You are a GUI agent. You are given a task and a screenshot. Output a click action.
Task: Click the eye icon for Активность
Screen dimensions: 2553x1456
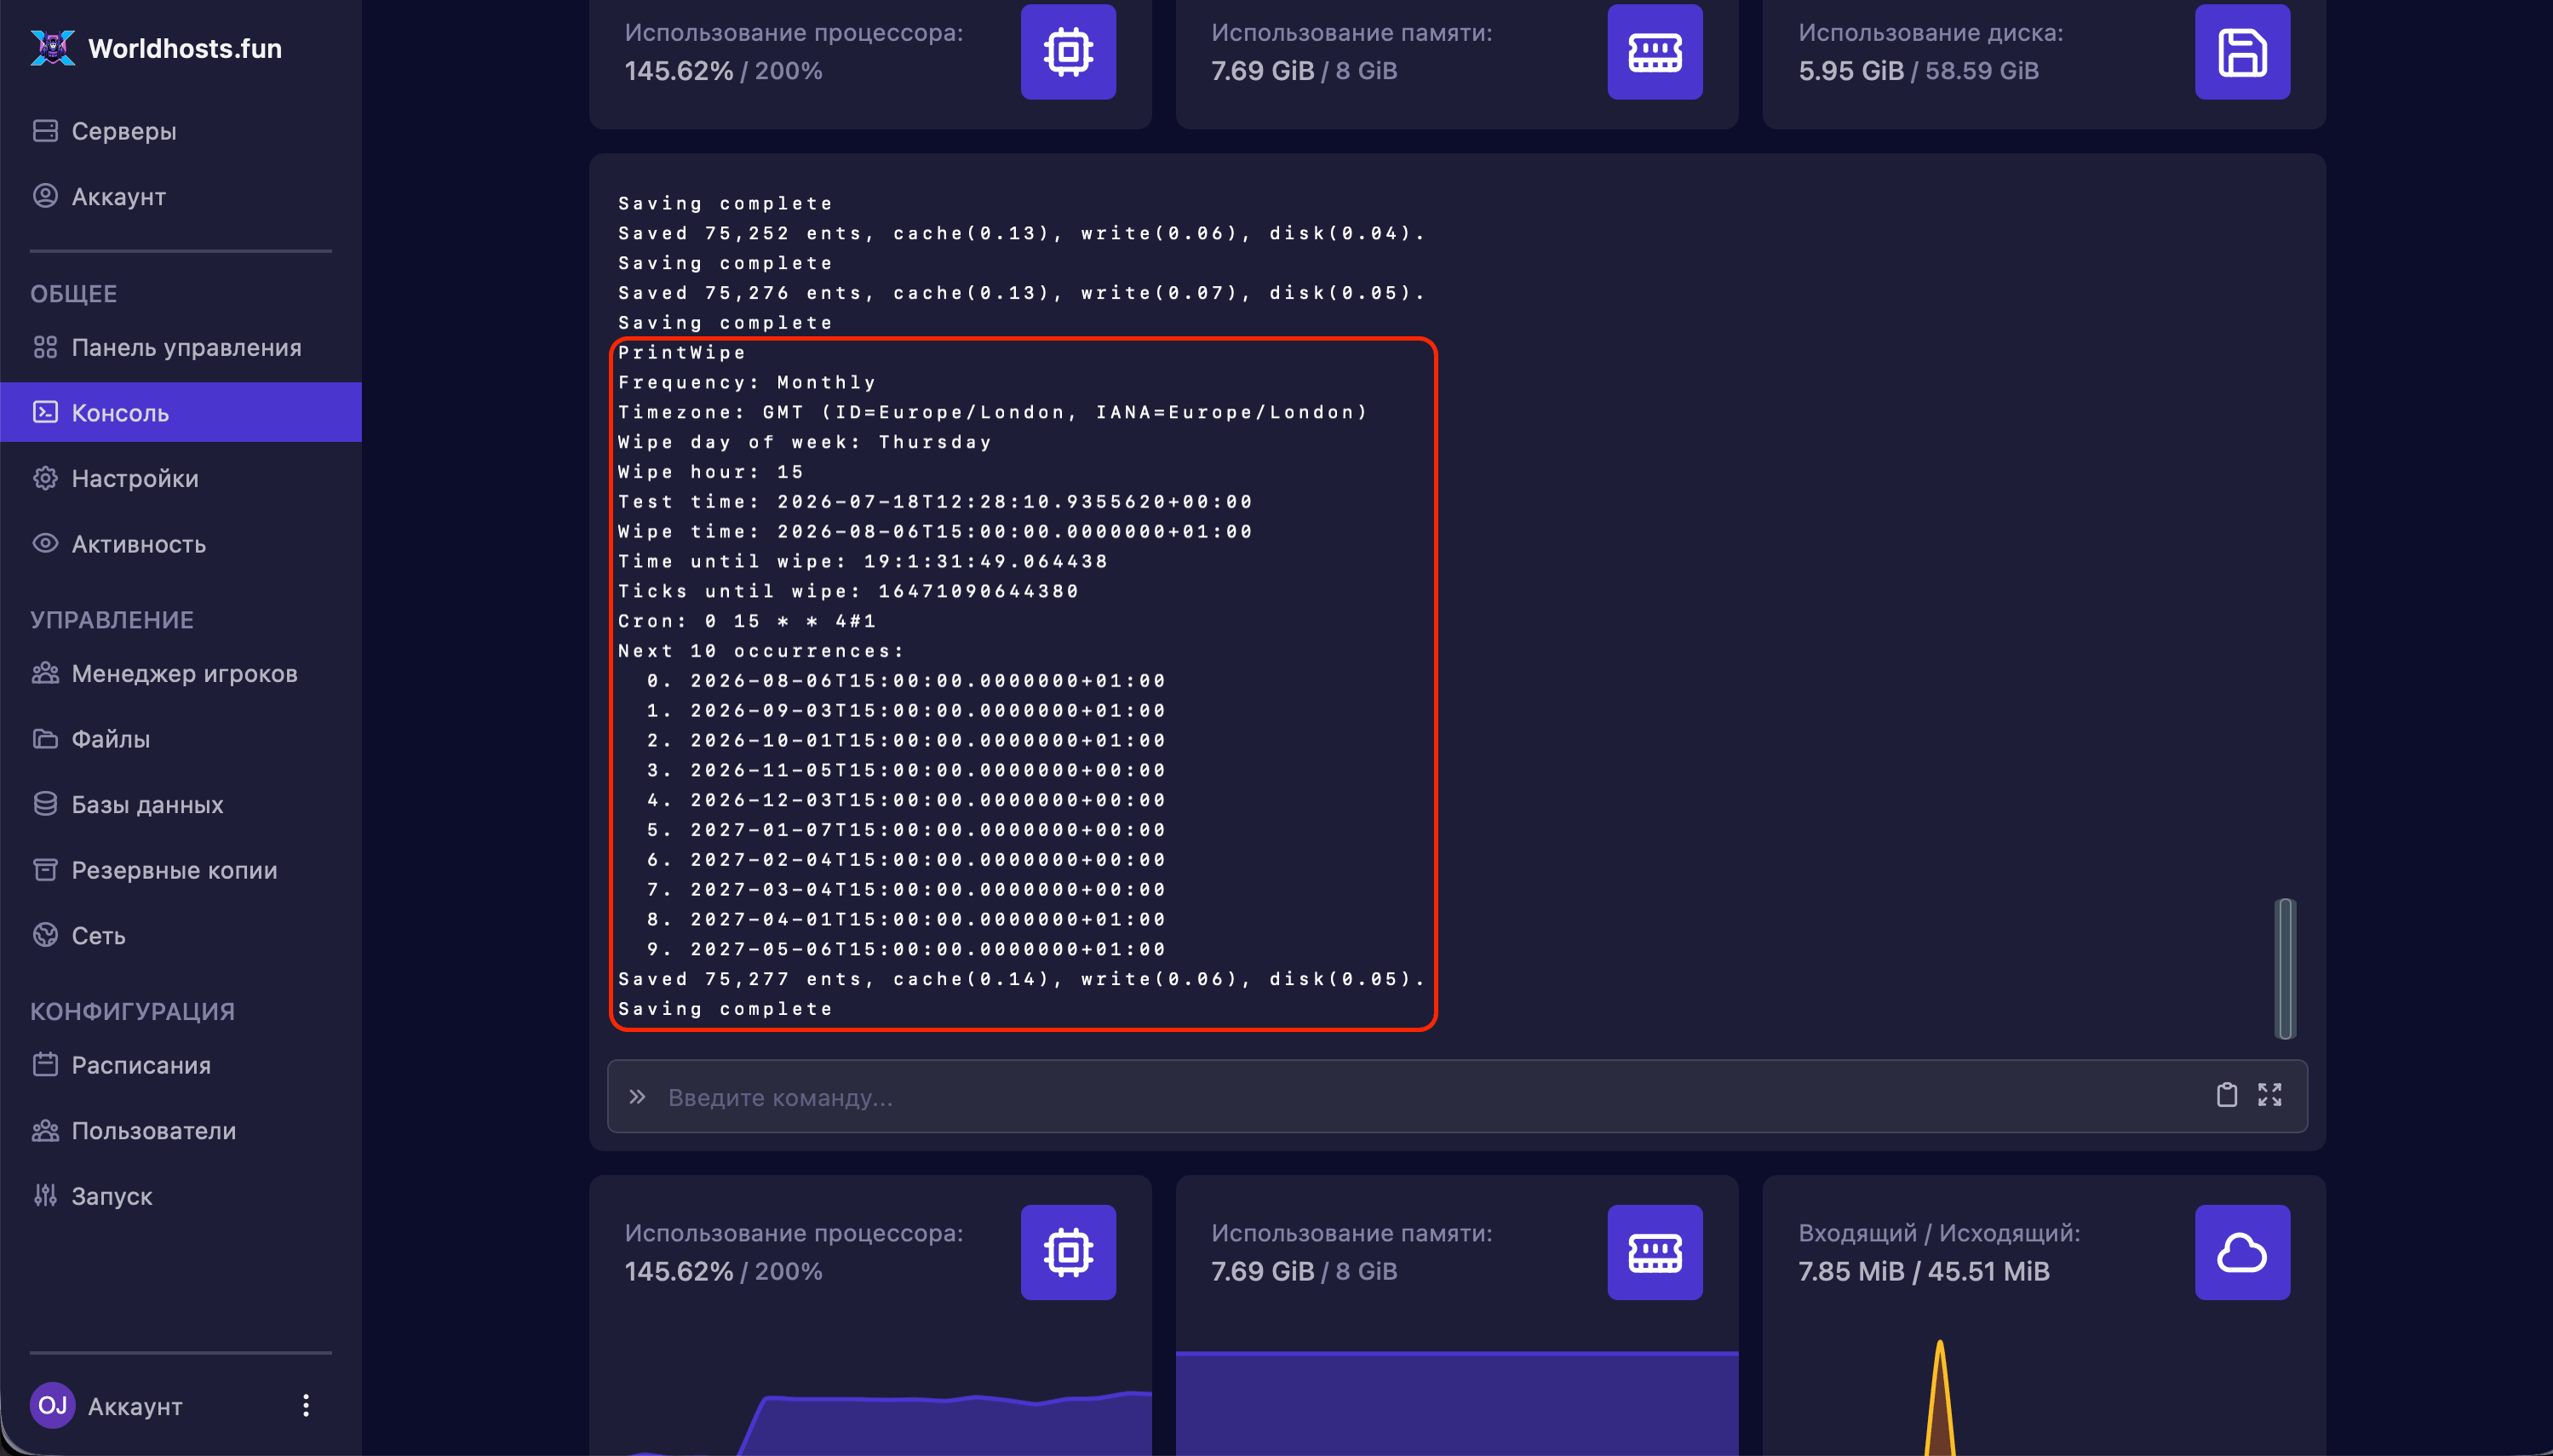(x=45, y=543)
